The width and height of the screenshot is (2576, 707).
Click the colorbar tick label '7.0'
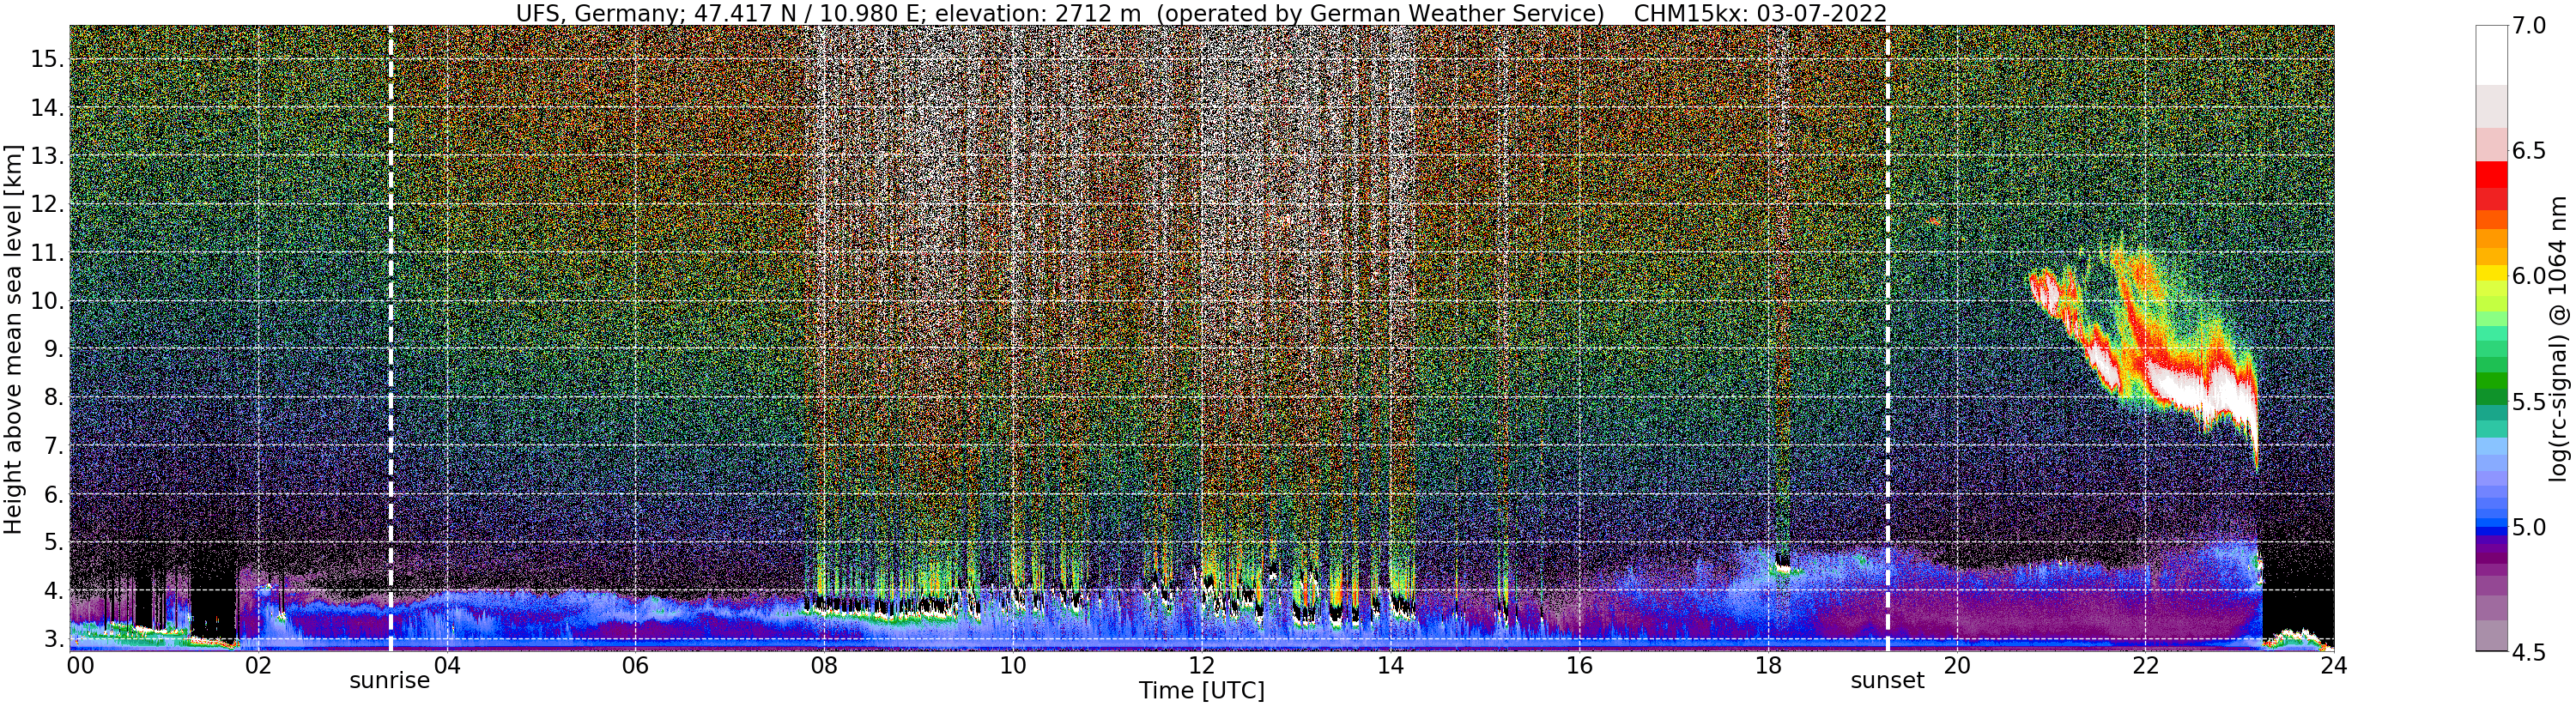point(2530,26)
